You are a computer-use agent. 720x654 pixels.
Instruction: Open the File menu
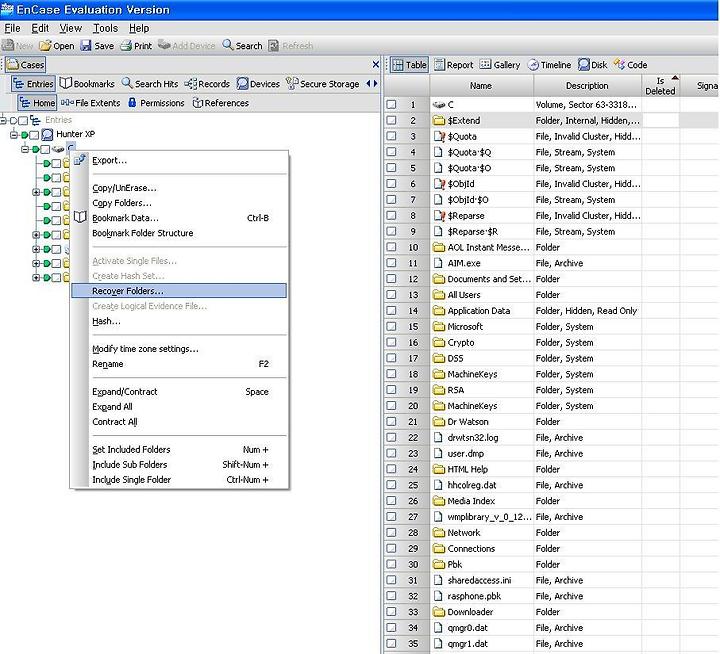coord(12,28)
